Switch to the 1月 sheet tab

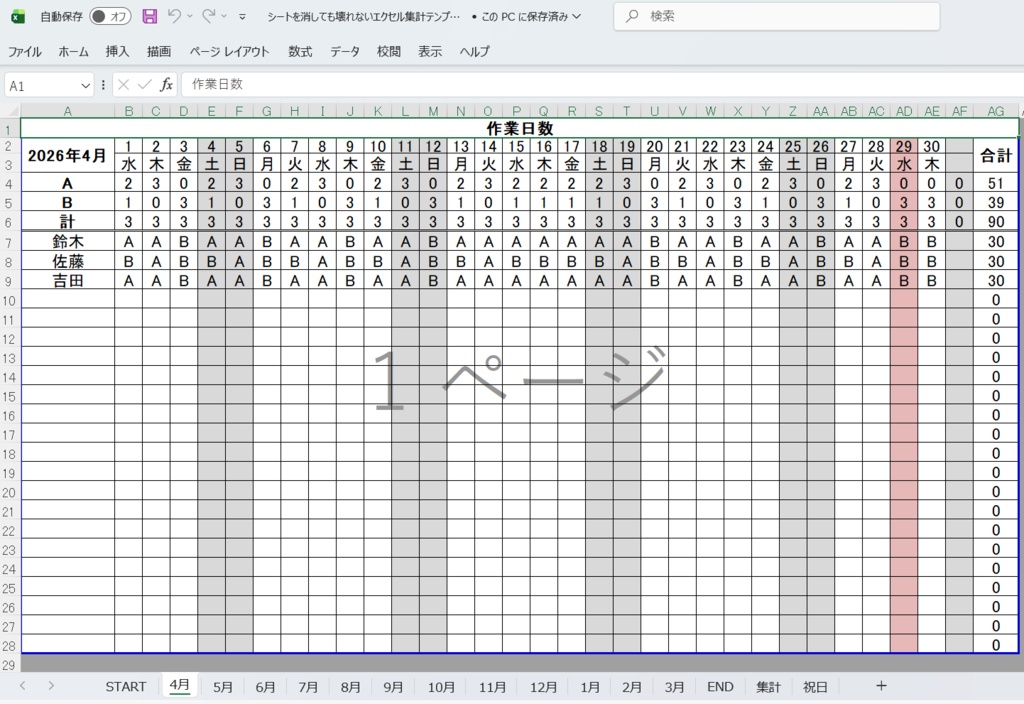[x=590, y=687]
